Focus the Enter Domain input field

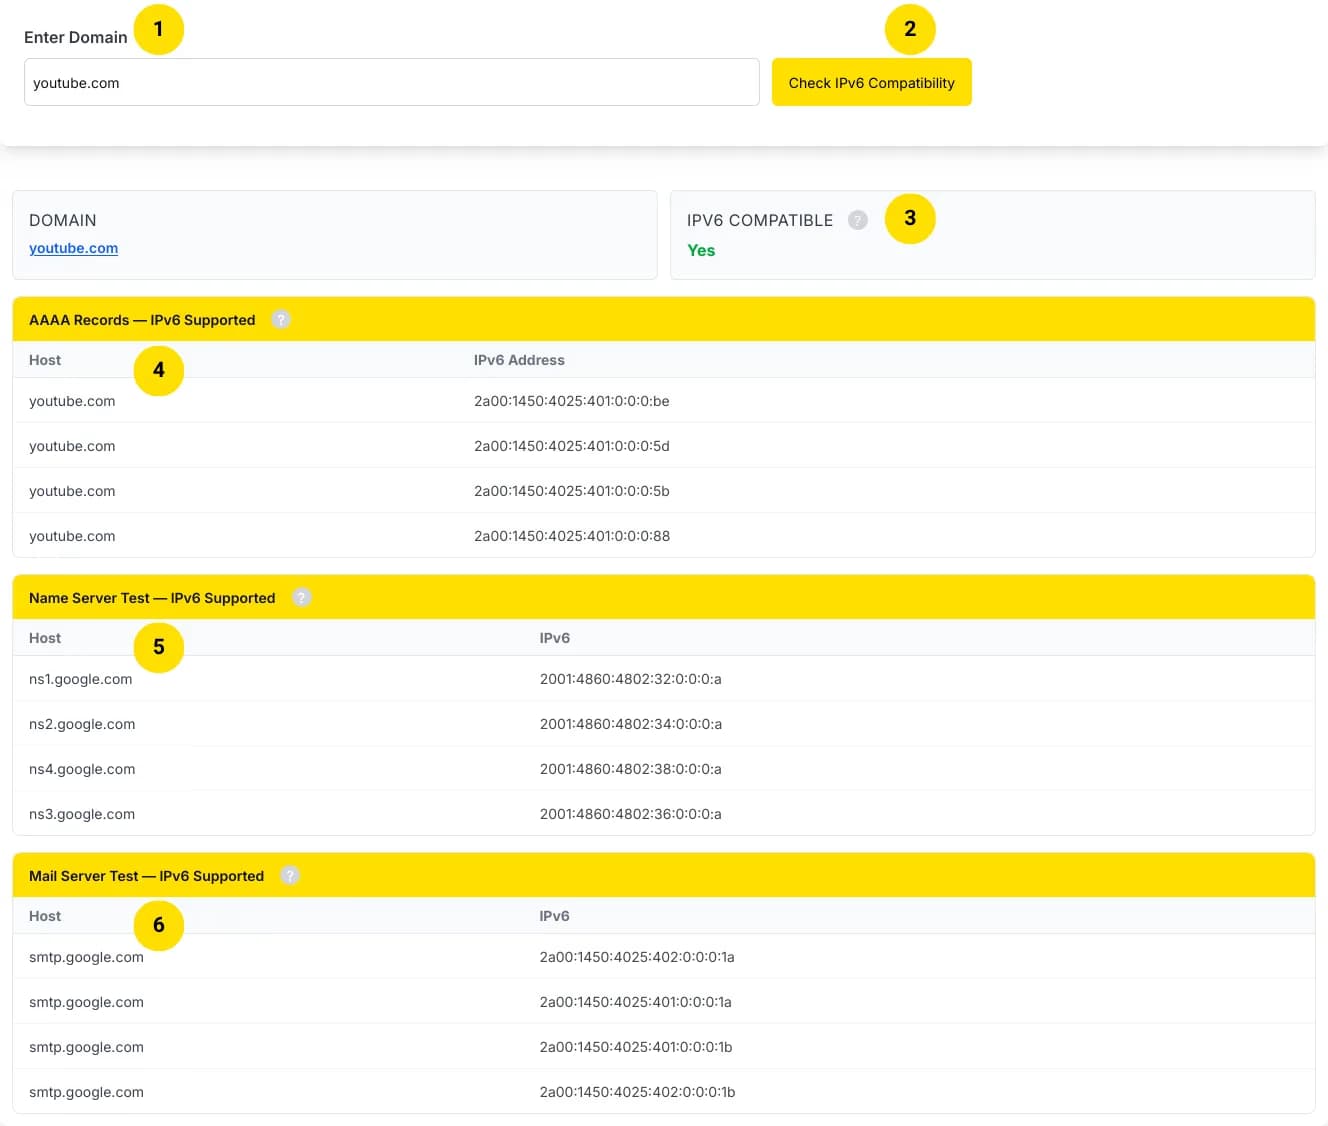click(391, 82)
